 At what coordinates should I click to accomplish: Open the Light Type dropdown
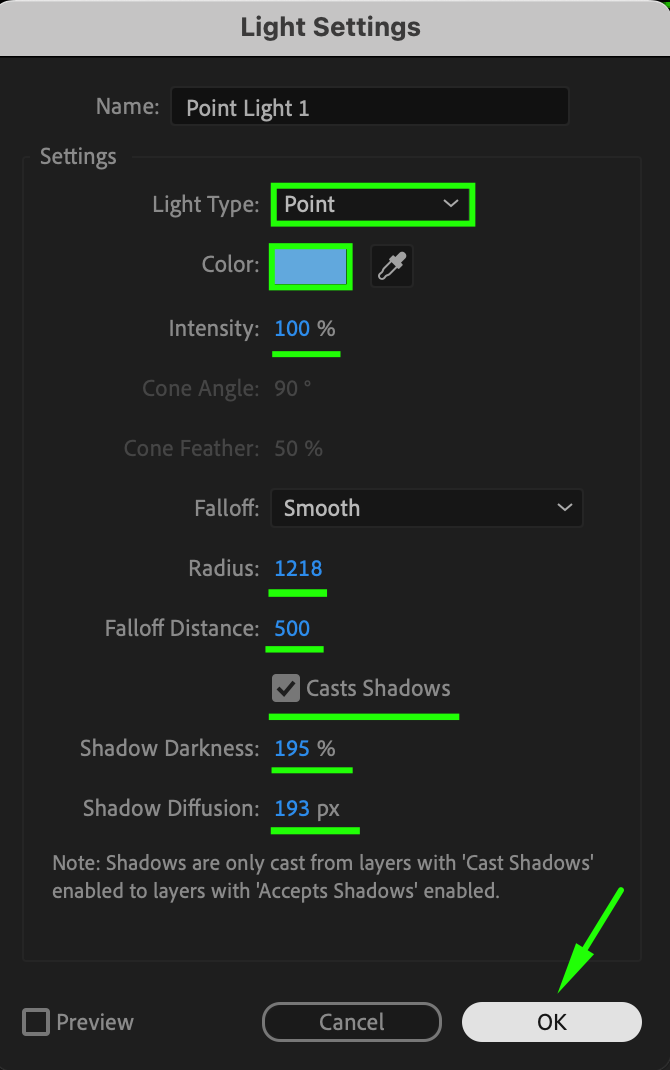[371, 205]
